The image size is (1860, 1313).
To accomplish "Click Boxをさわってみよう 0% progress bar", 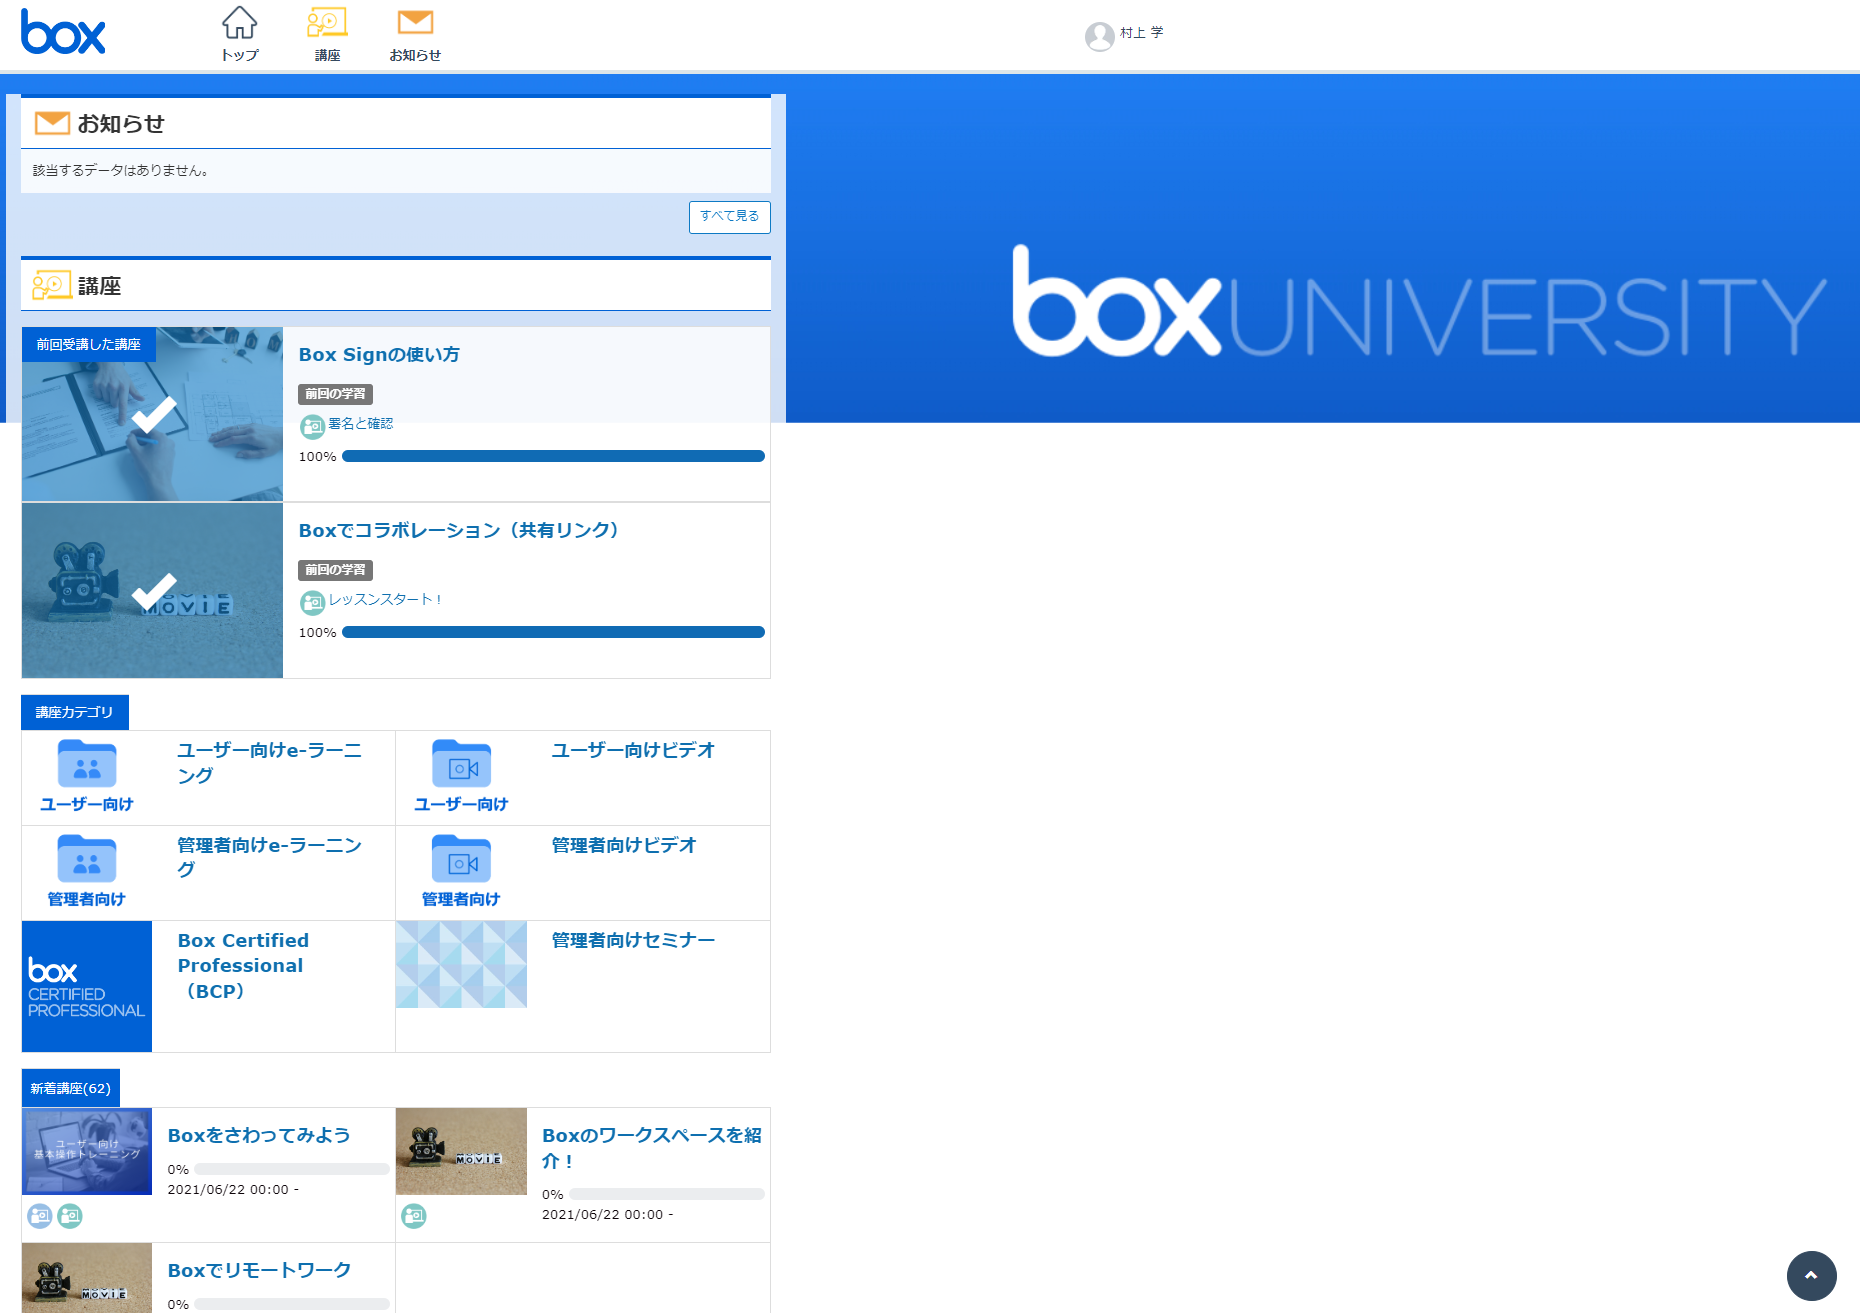I will [x=291, y=1169].
